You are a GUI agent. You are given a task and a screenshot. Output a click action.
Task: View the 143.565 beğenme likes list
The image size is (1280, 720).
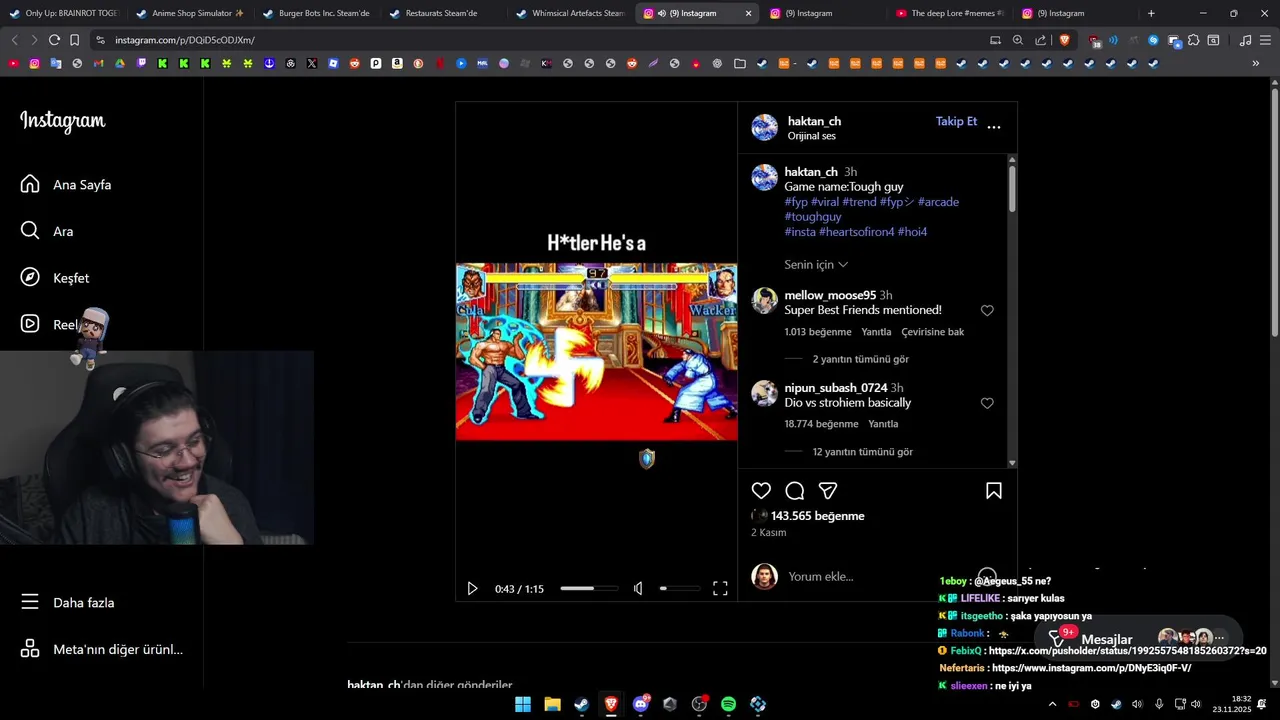click(x=817, y=516)
